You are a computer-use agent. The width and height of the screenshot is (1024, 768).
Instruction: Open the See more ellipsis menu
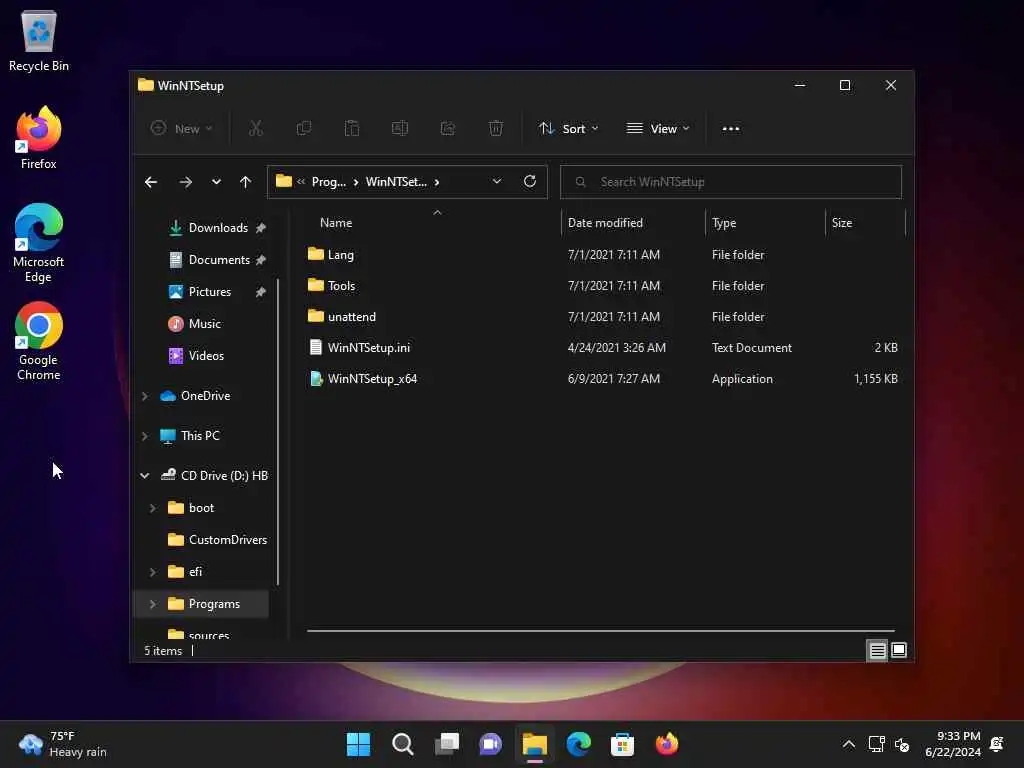tap(731, 129)
